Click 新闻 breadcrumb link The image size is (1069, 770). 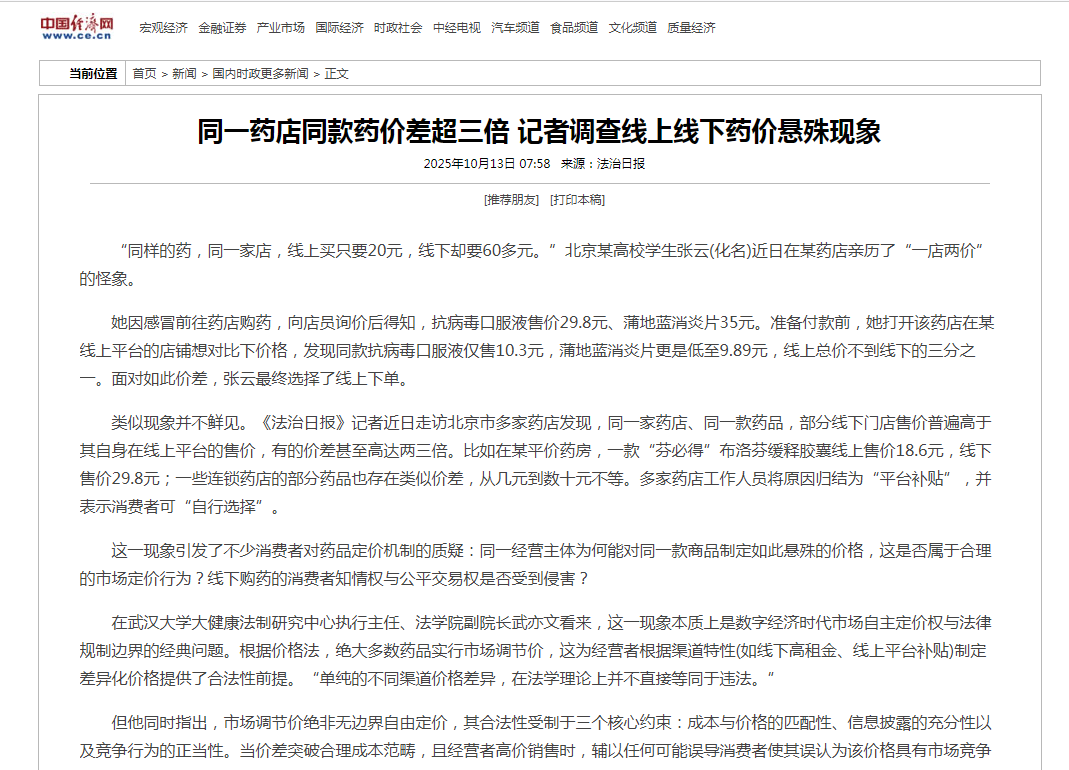click(184, 74)
